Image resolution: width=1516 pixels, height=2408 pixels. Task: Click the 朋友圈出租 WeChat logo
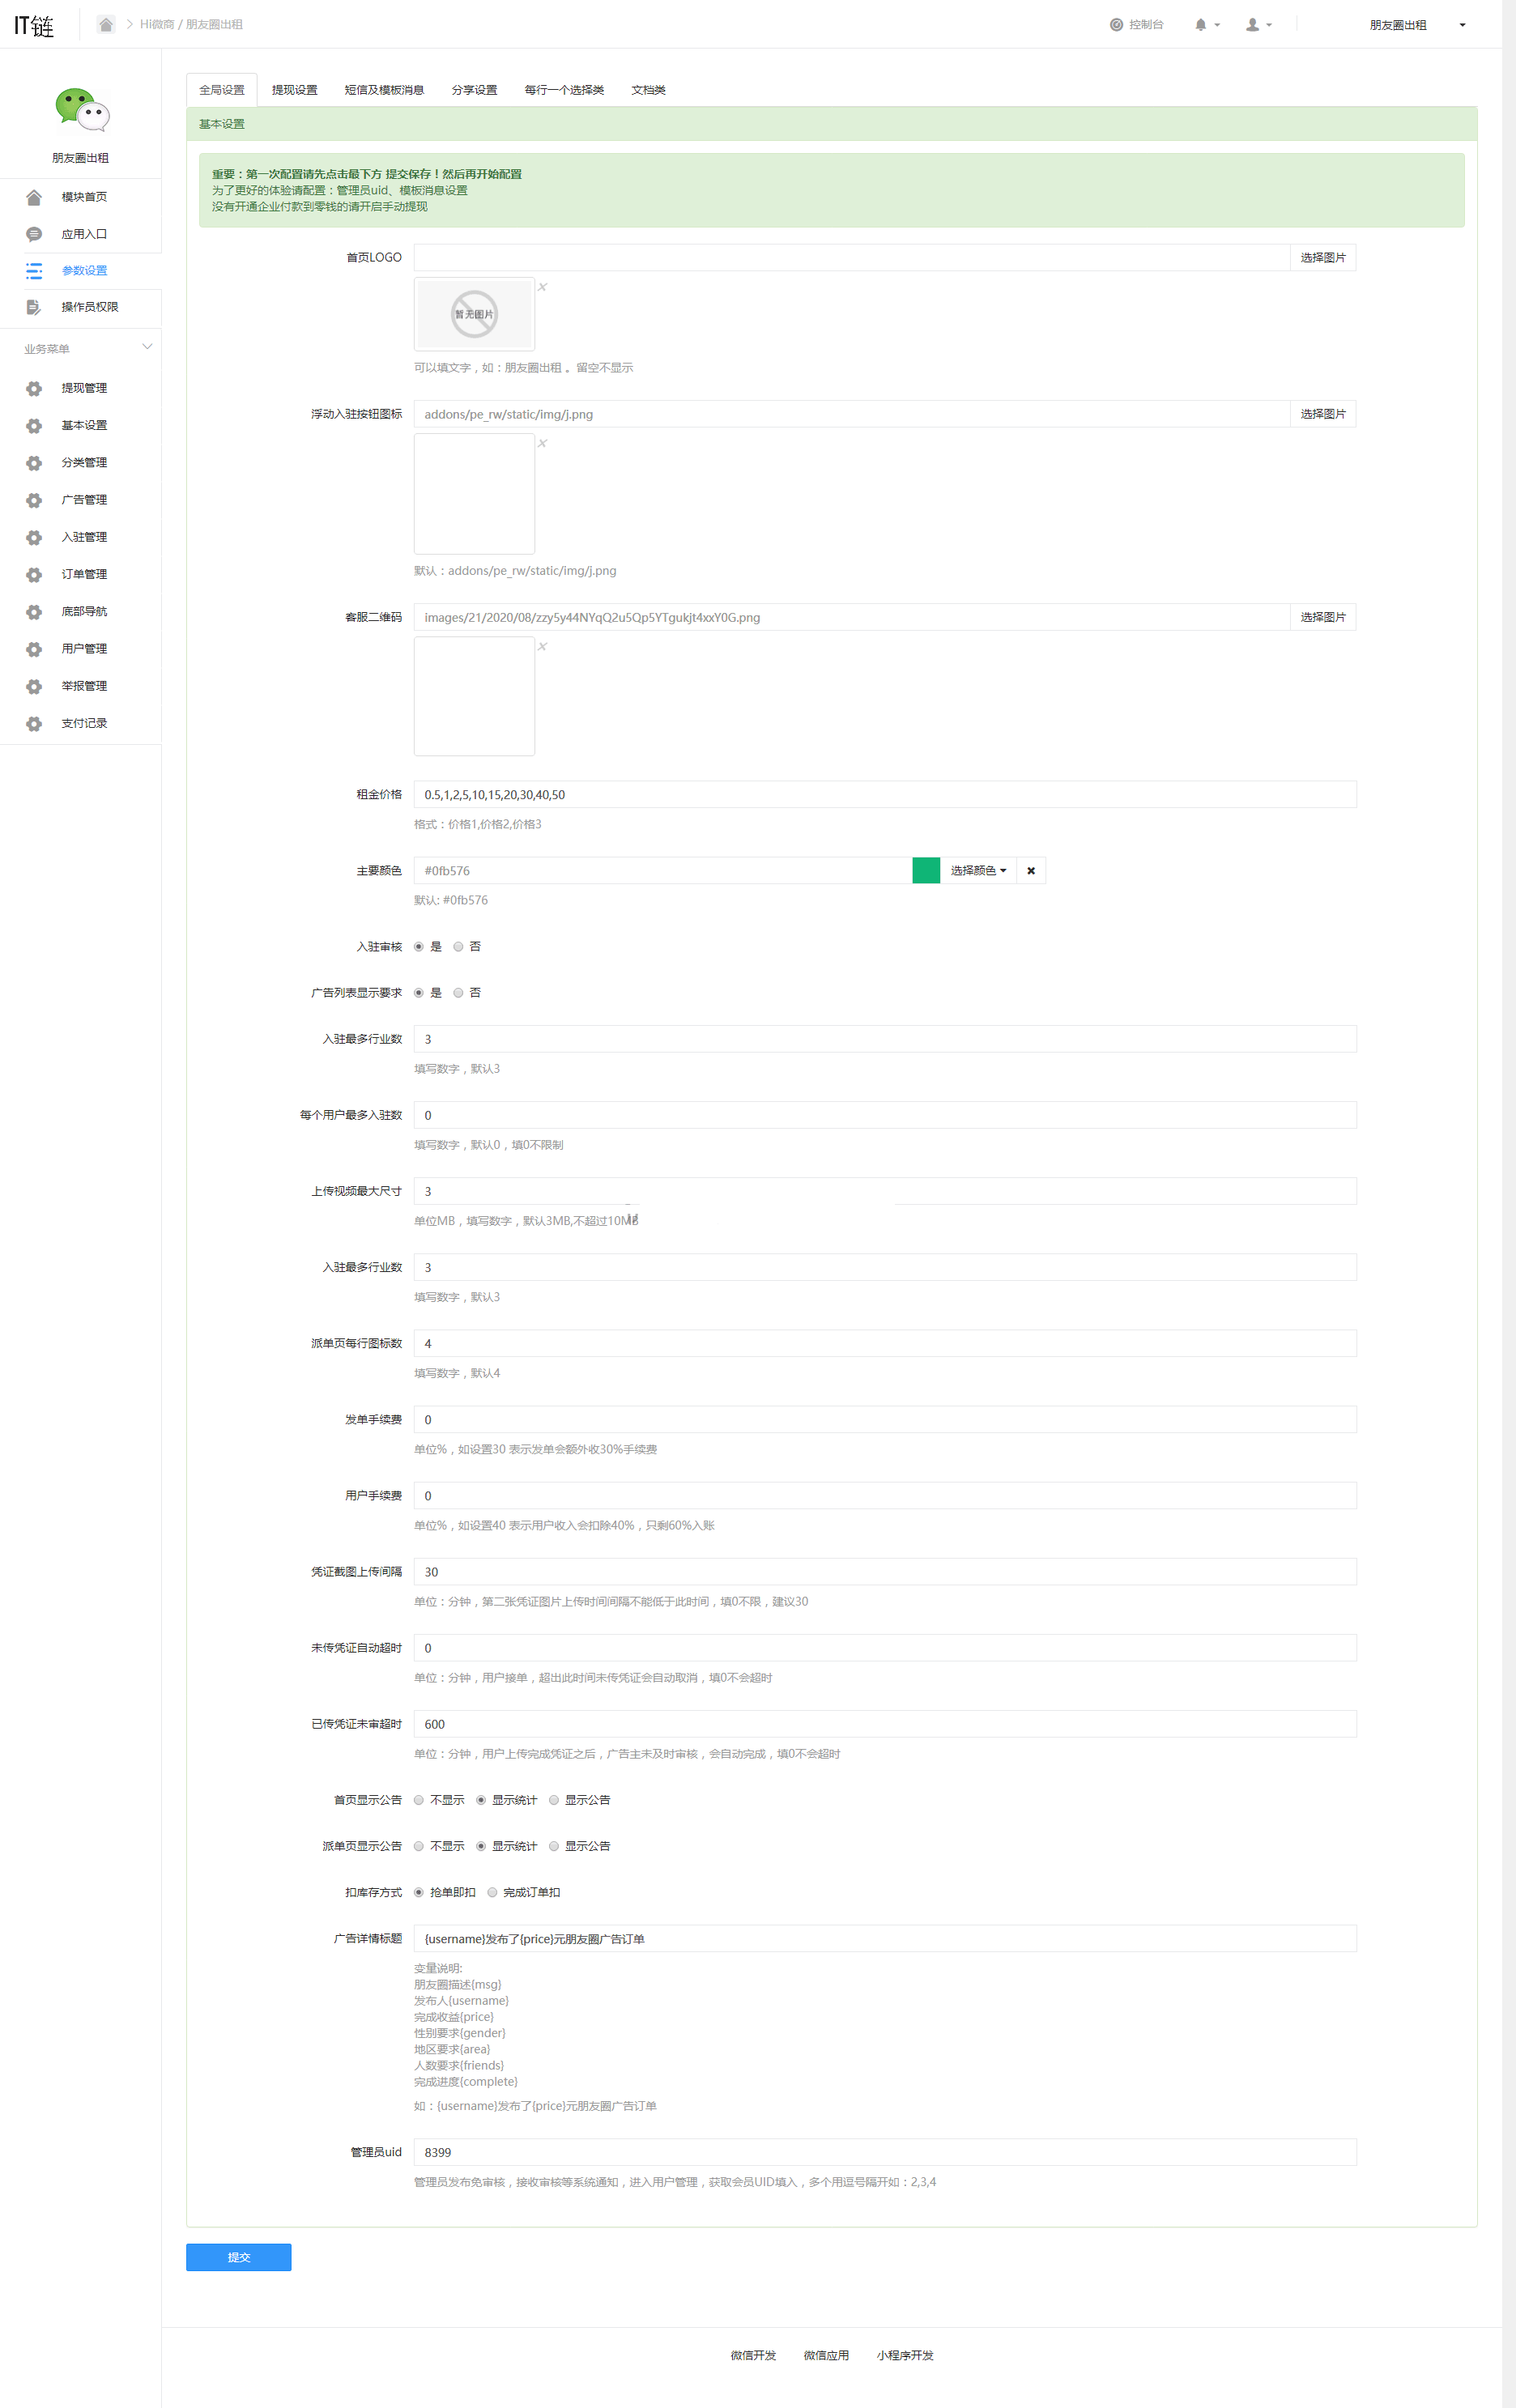81,110
